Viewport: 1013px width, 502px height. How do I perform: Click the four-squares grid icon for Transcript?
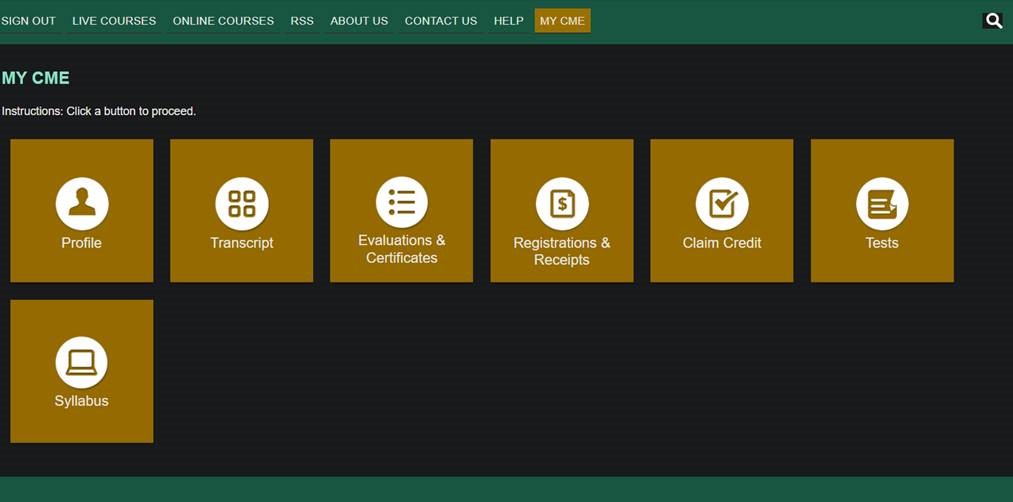242,203
